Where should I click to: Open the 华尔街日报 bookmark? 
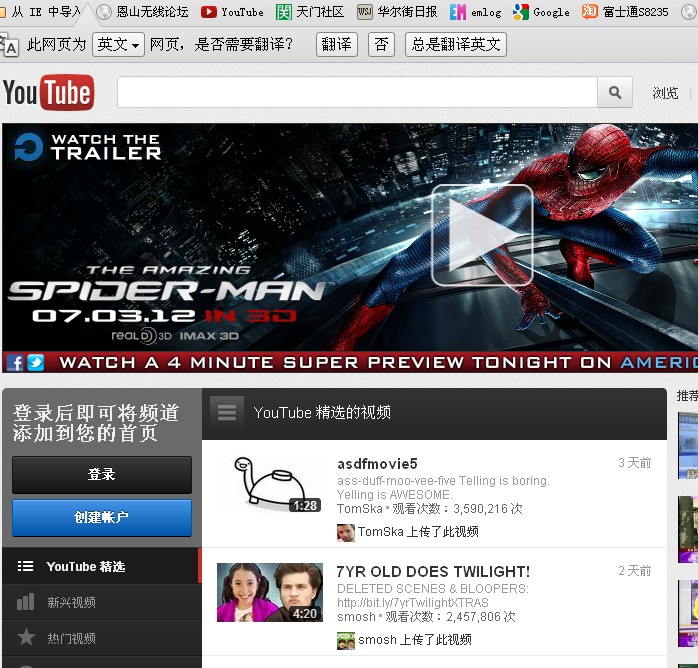[x=397, y=12]
